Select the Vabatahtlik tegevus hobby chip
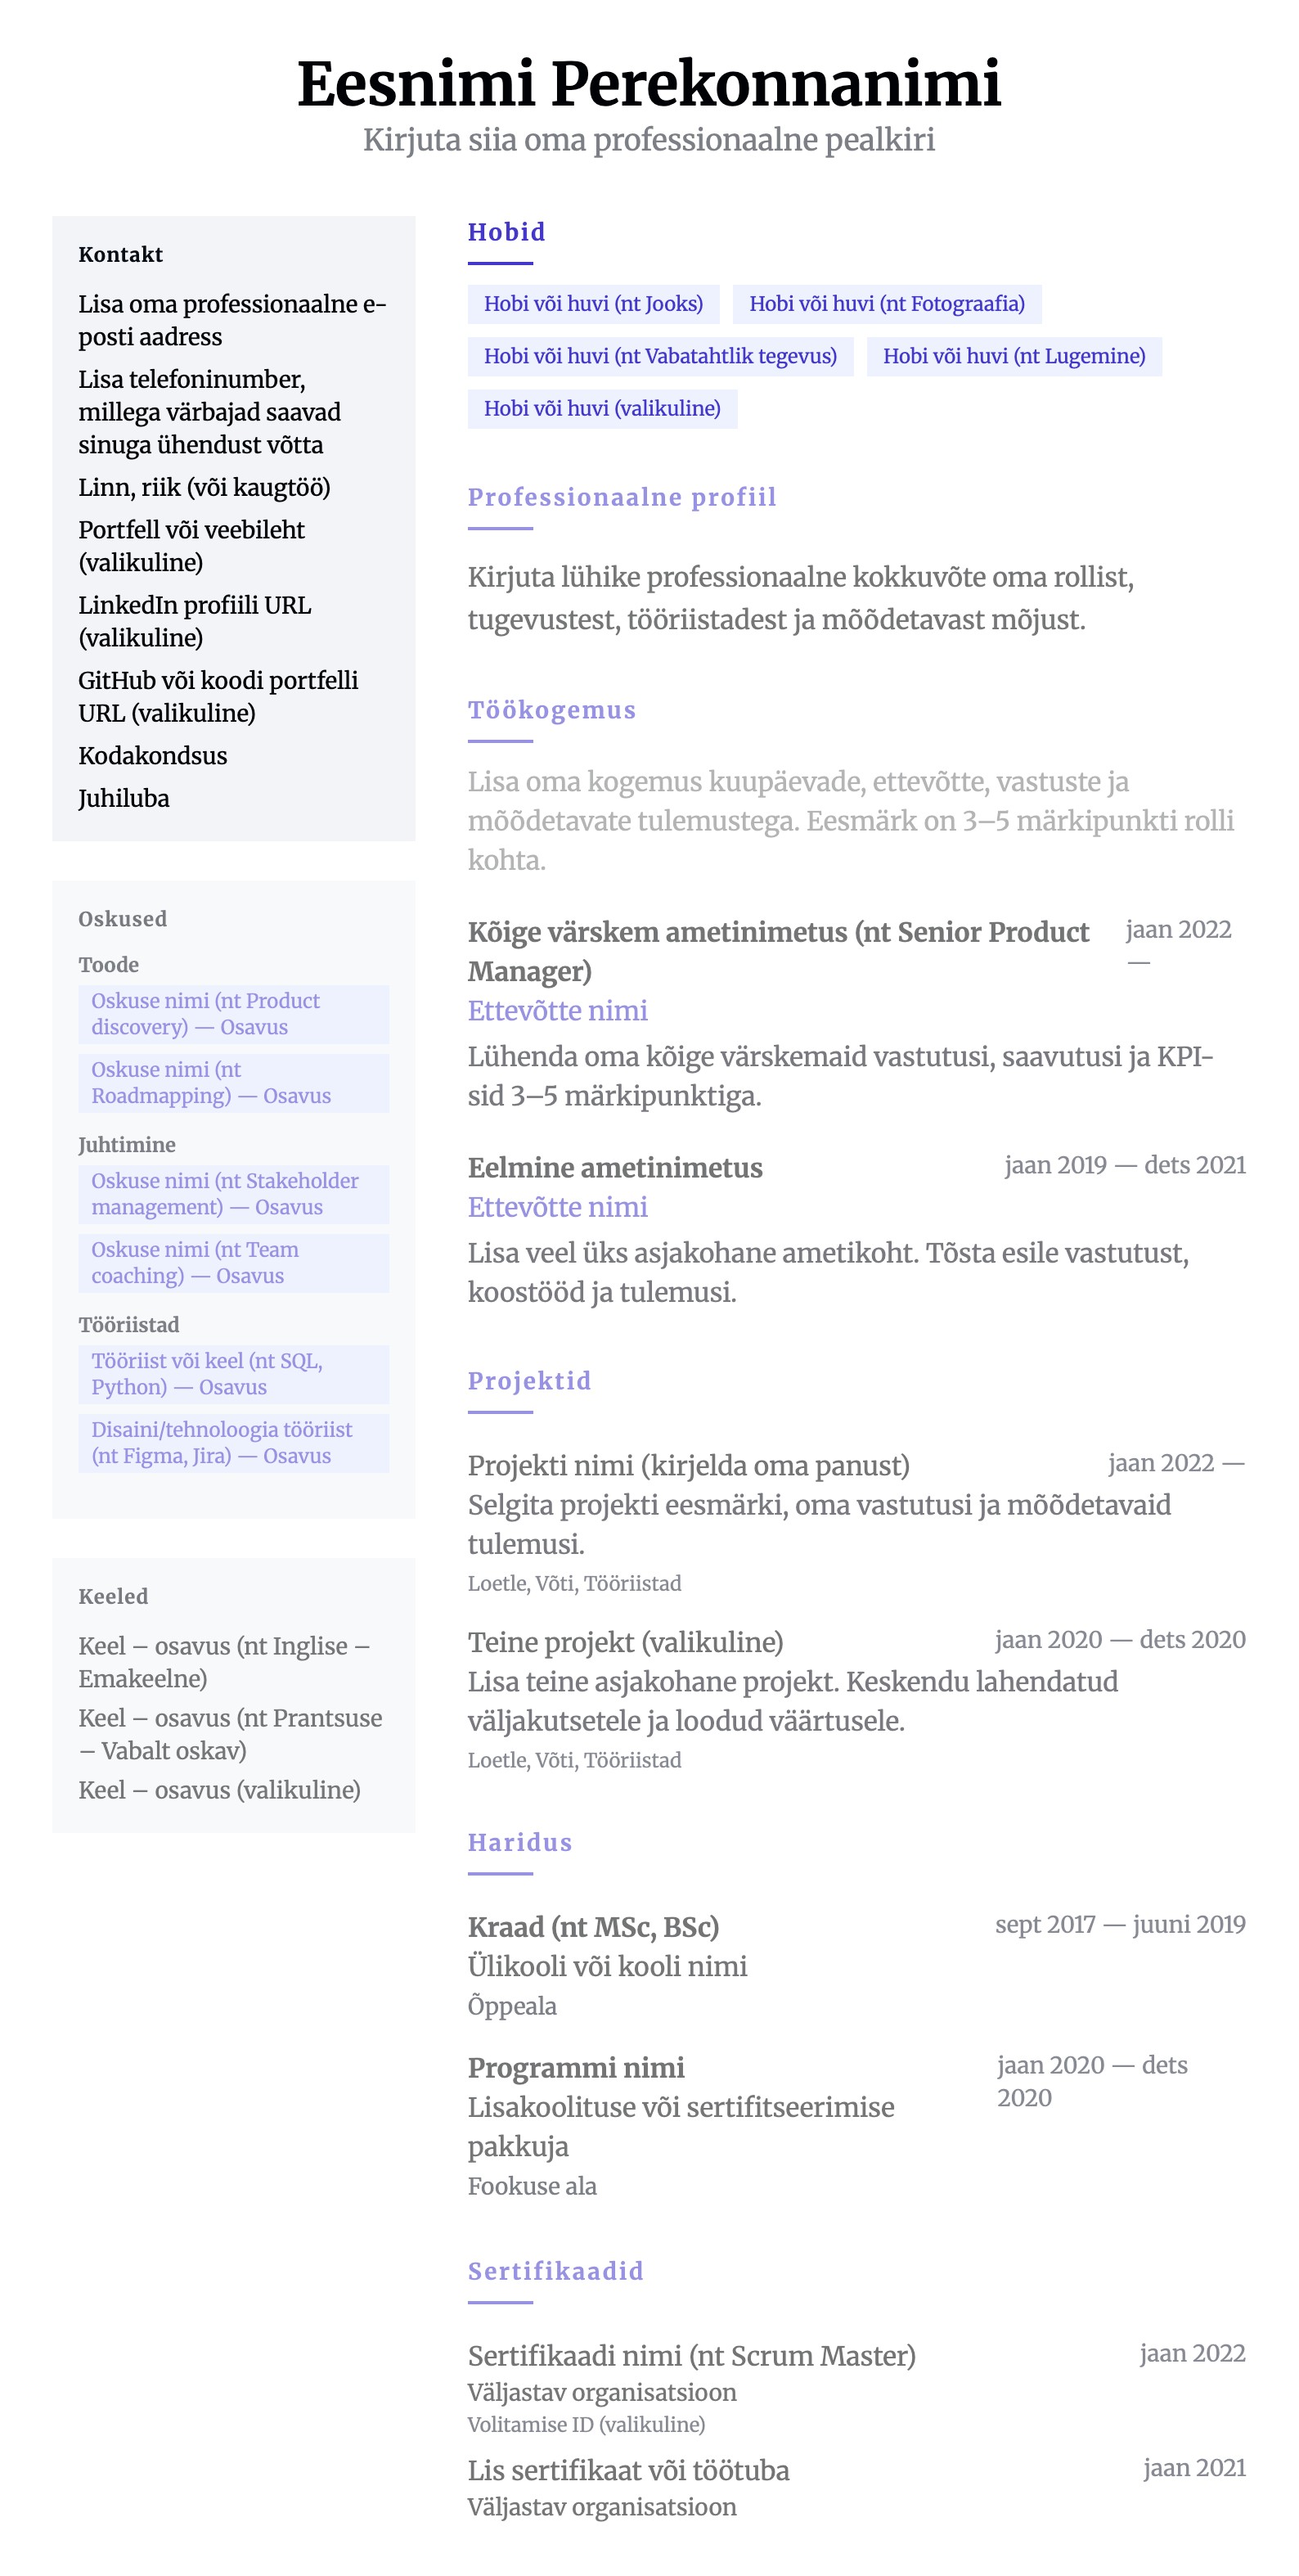 660,356
